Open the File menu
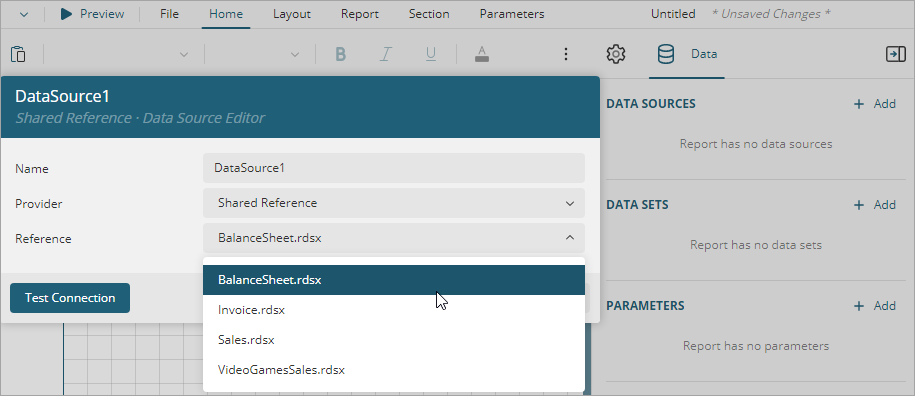The image size is (915, 396). [169, 14]
